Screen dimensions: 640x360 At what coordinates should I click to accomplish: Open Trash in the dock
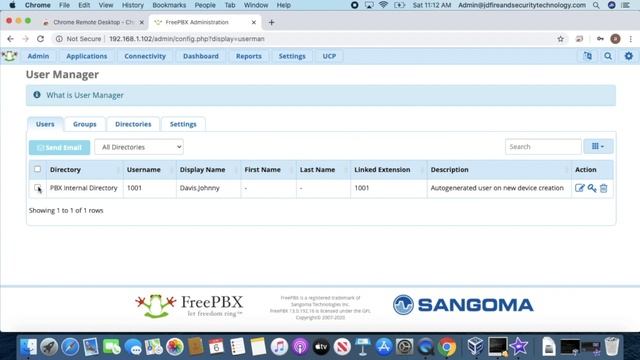click(611, 347)
